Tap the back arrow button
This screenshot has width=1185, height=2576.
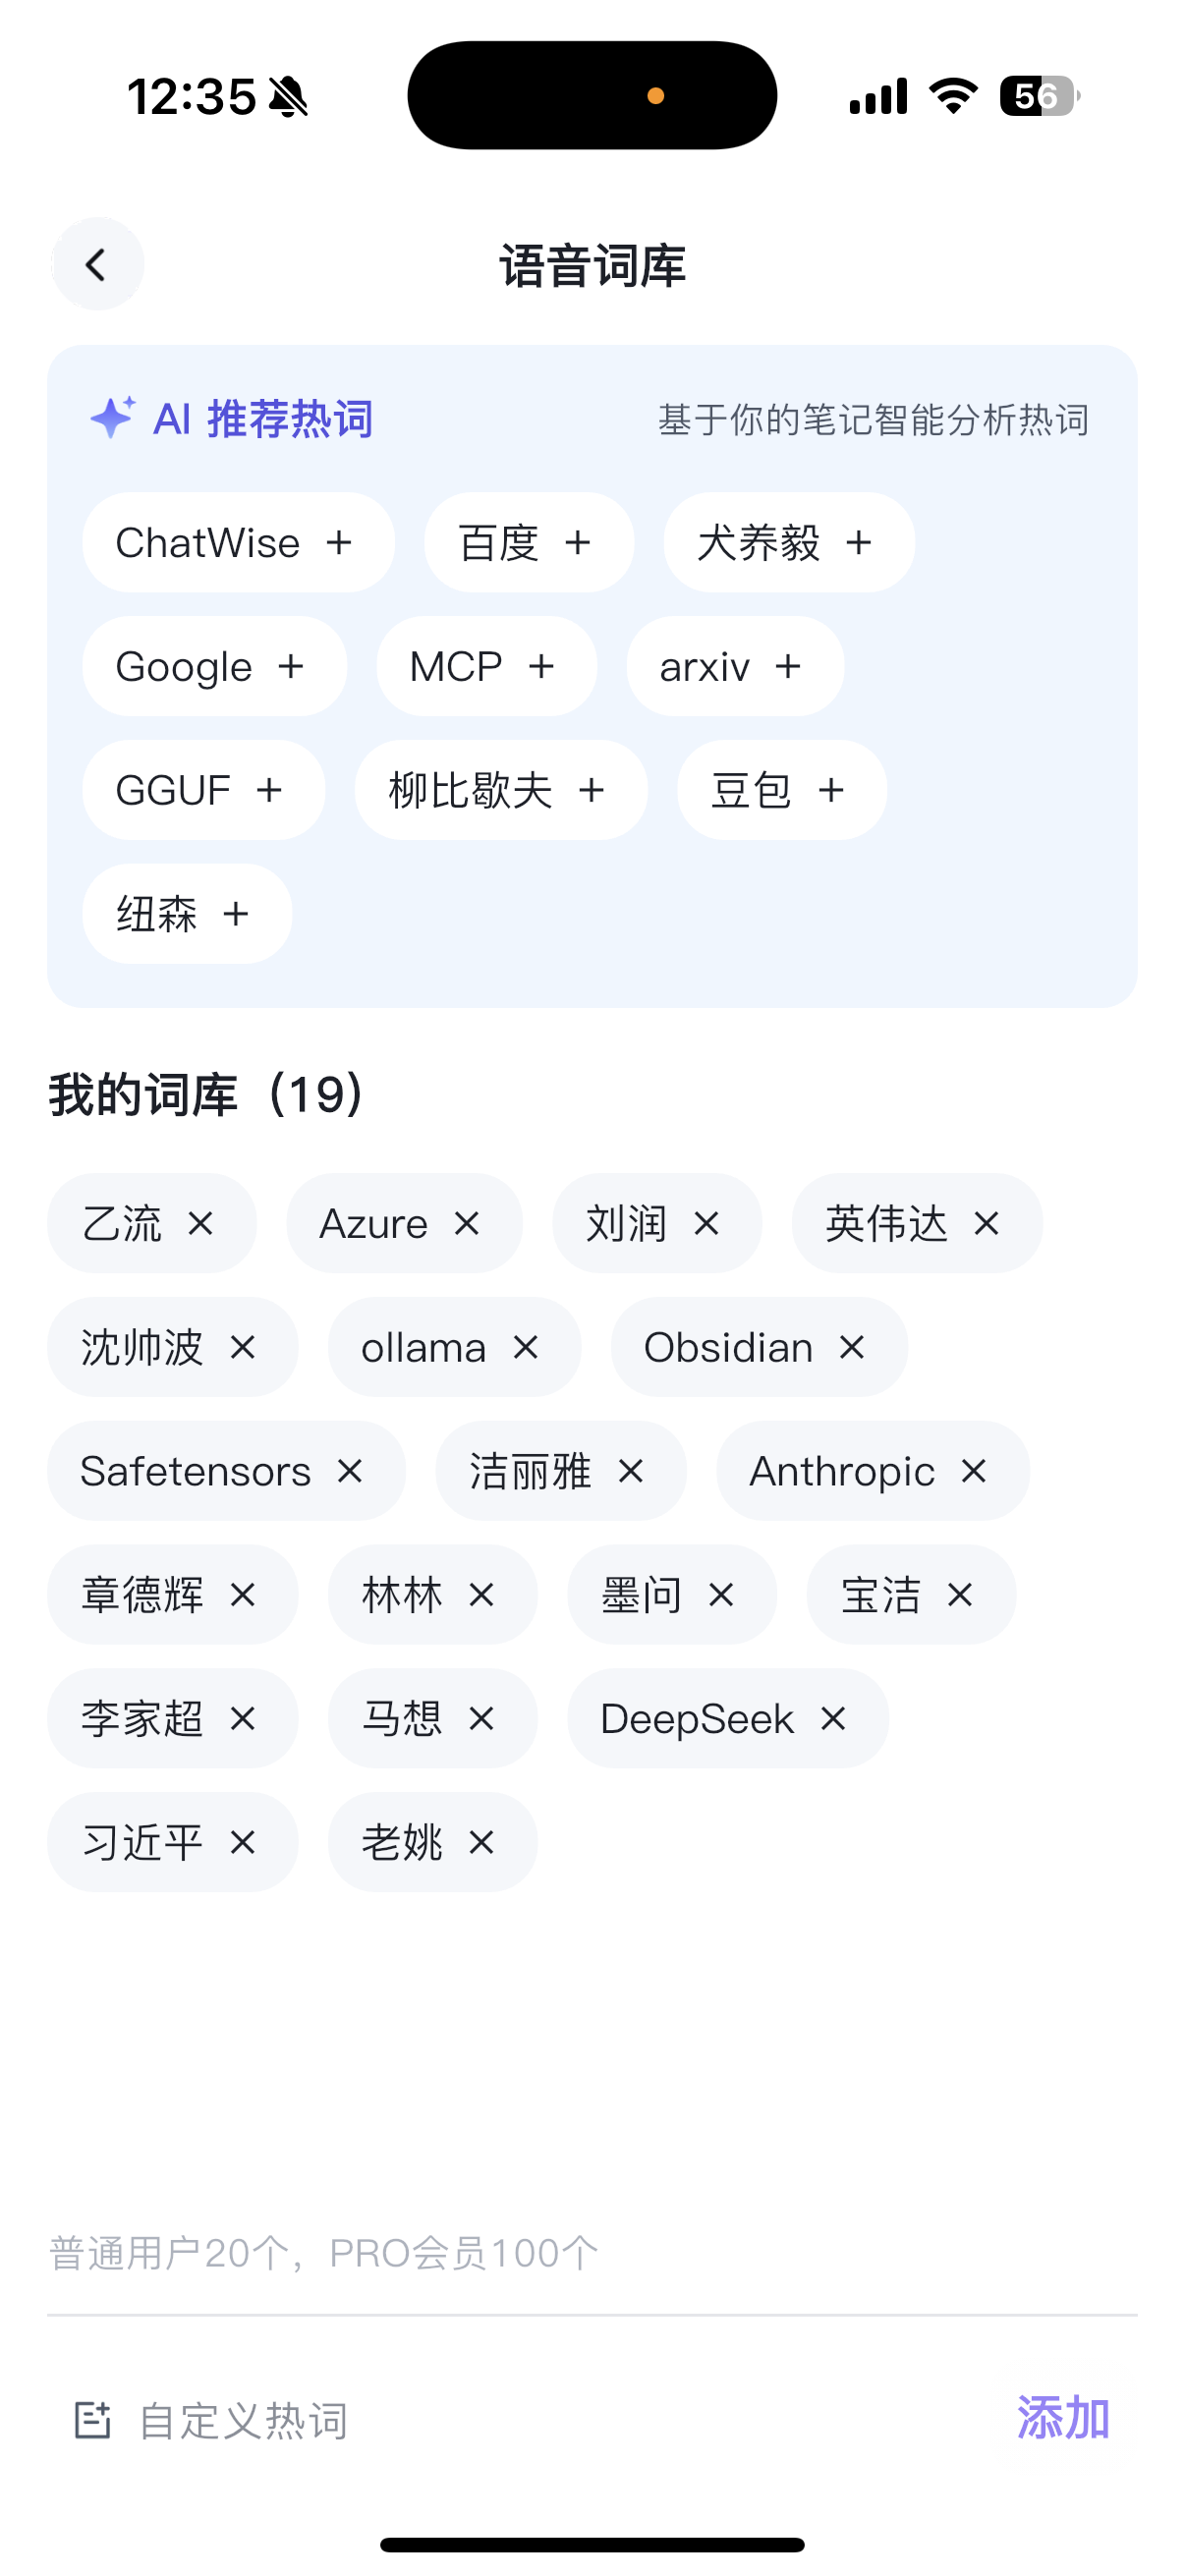(97, 265)
